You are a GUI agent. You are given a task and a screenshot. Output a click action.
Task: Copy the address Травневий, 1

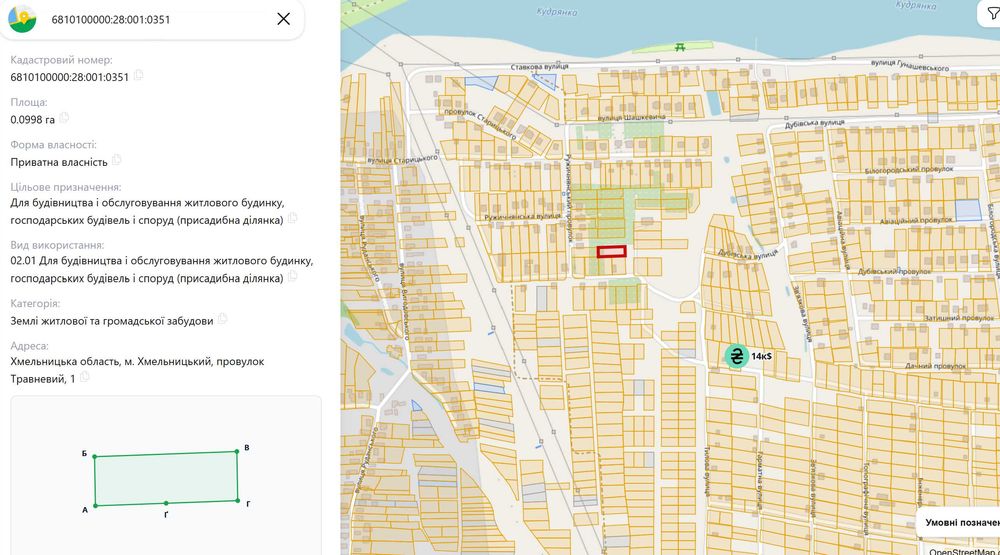[84, 377]
